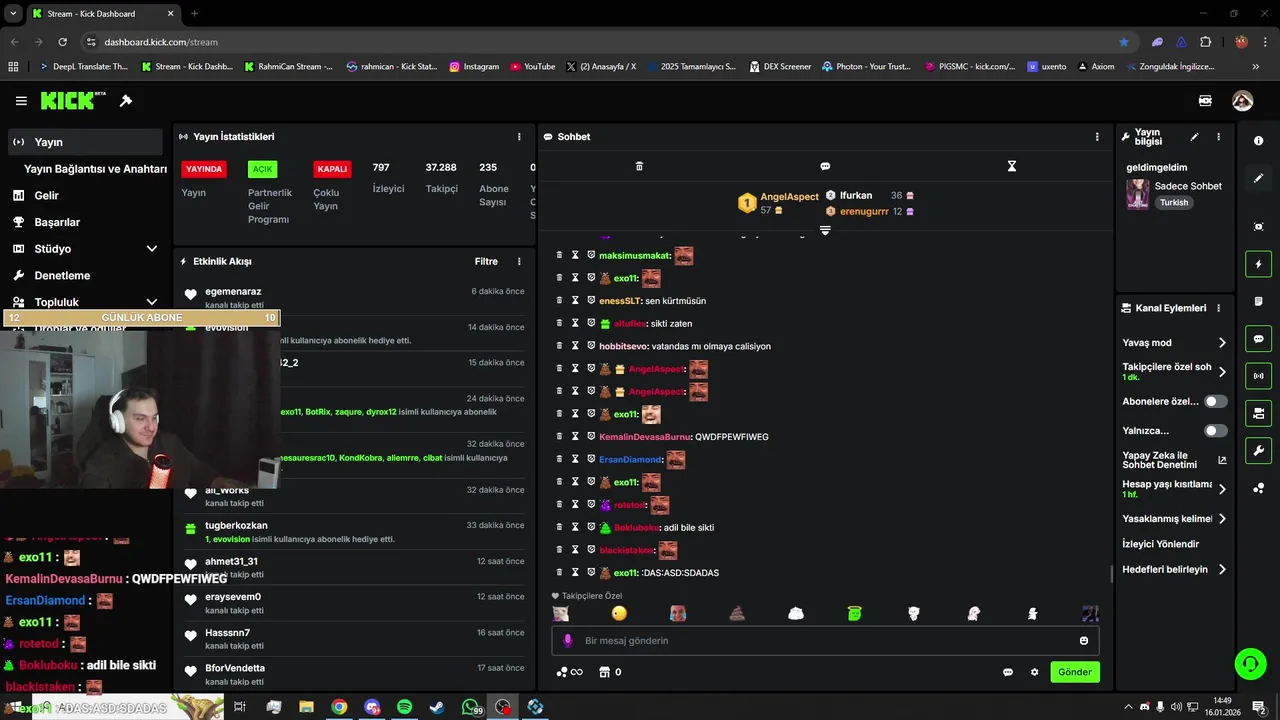
Task: Open Yayın bilgisi three-dot menu
Action: pos(1218,137)
